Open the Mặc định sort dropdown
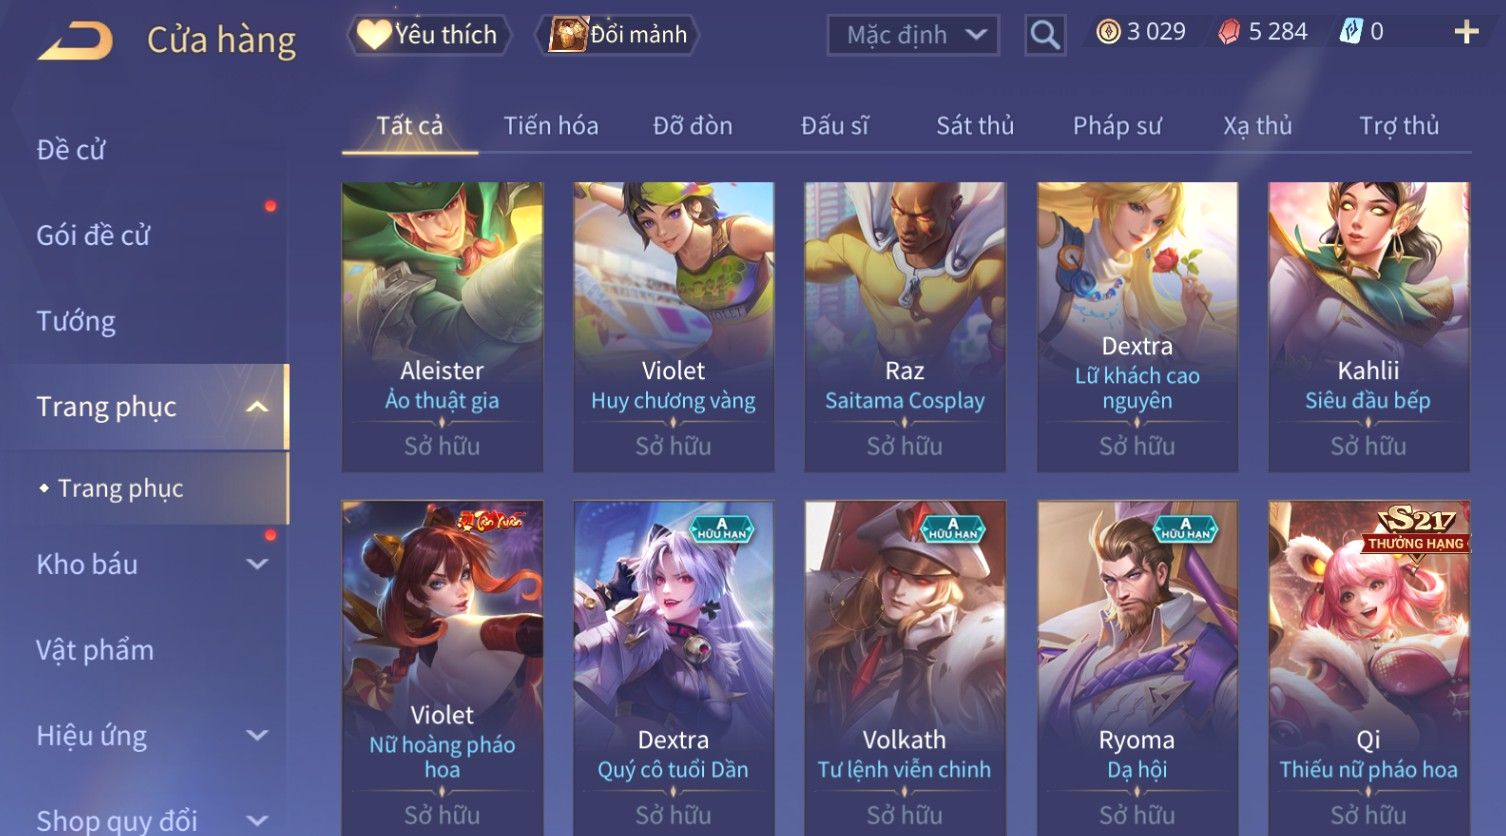Image resolution: width=1506 pixels, height=836 pixels. pyautogui.click(x=913, y=35)
